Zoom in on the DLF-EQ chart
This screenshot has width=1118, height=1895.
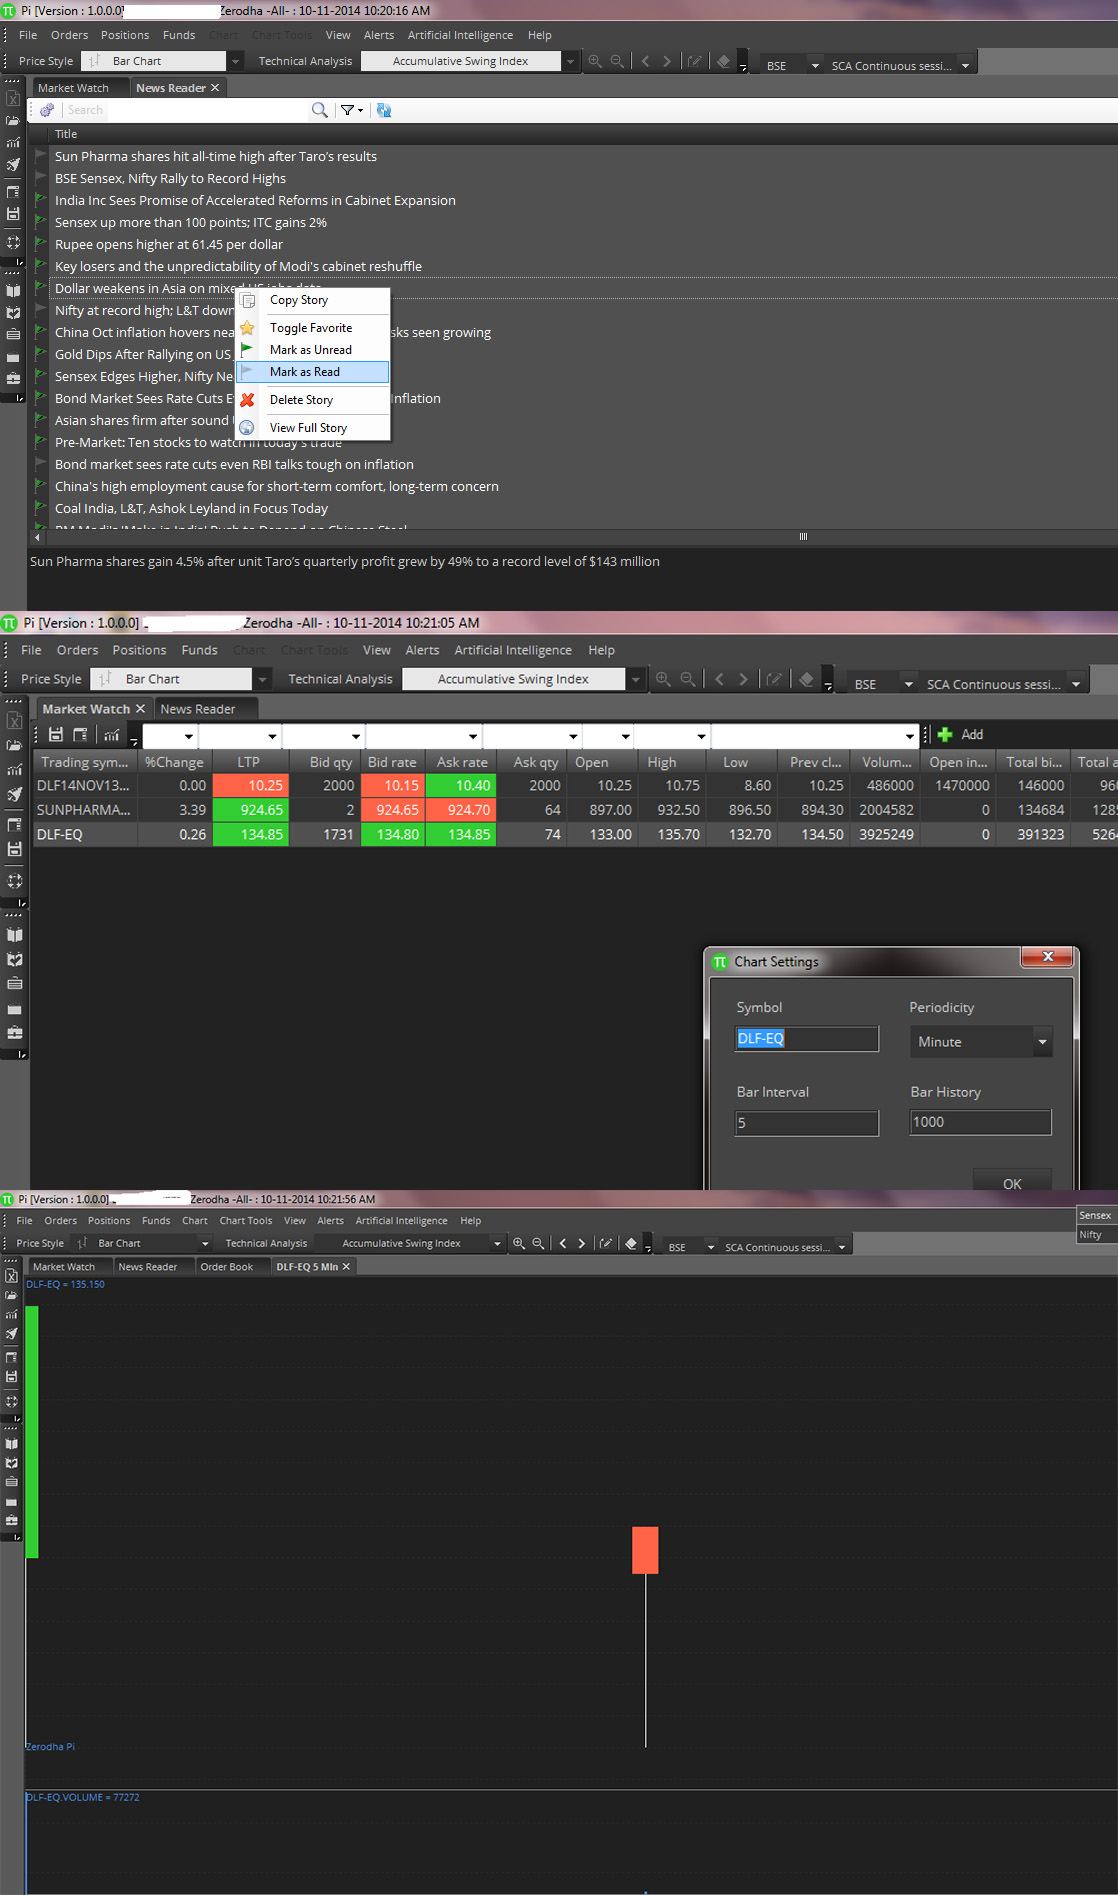(x=519, y=1243)
